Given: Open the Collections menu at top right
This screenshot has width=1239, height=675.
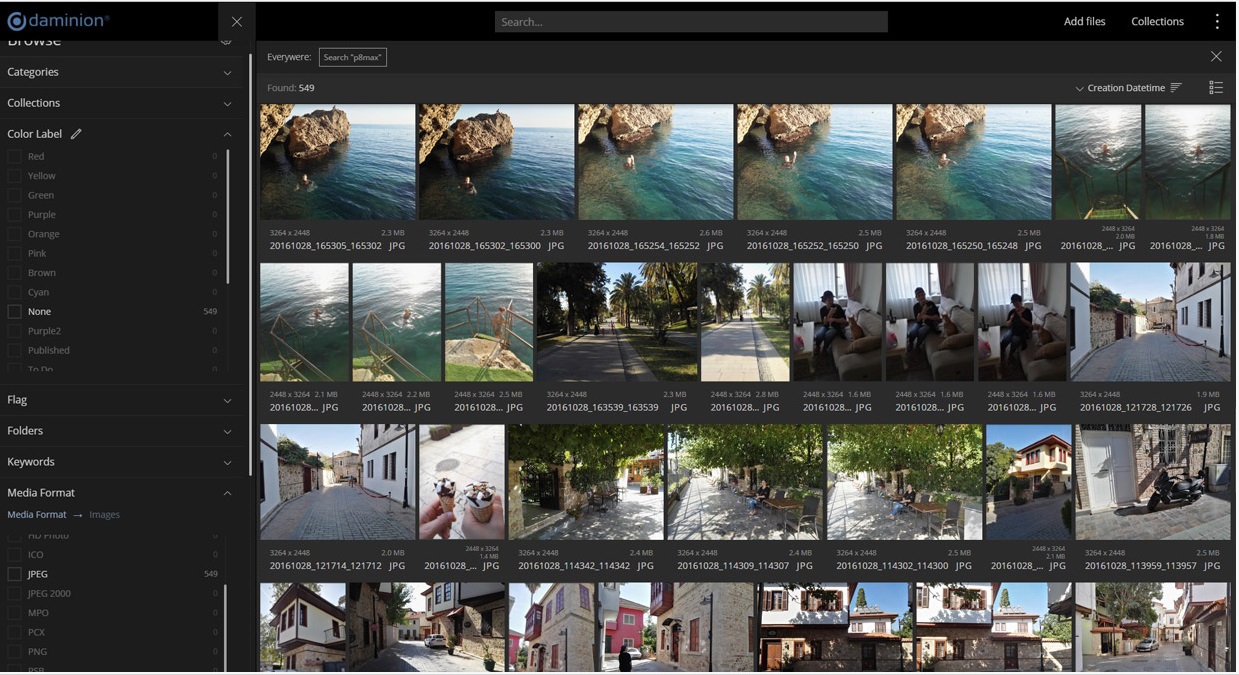Looking at the screenshot, I should point(1157,20).
